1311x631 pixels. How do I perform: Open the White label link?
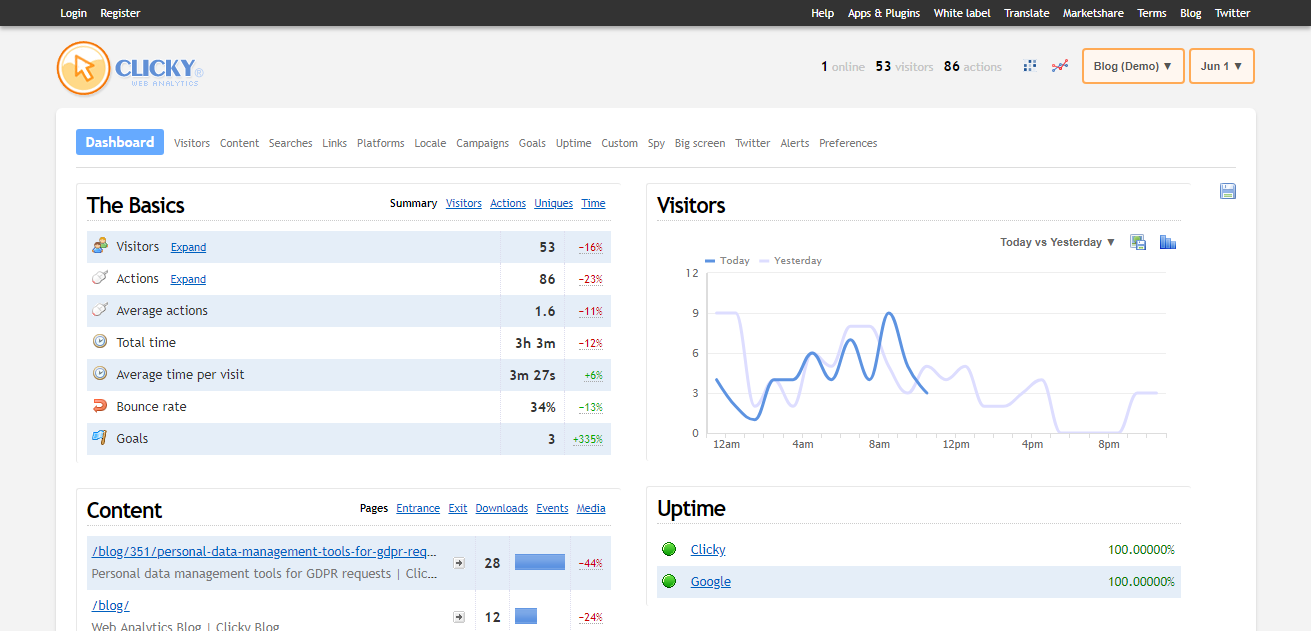(x=962, y=13)
